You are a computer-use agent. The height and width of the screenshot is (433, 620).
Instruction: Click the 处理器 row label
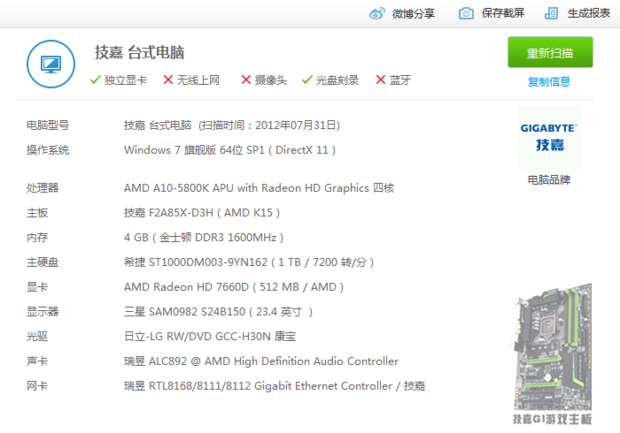tap(42, 188)
